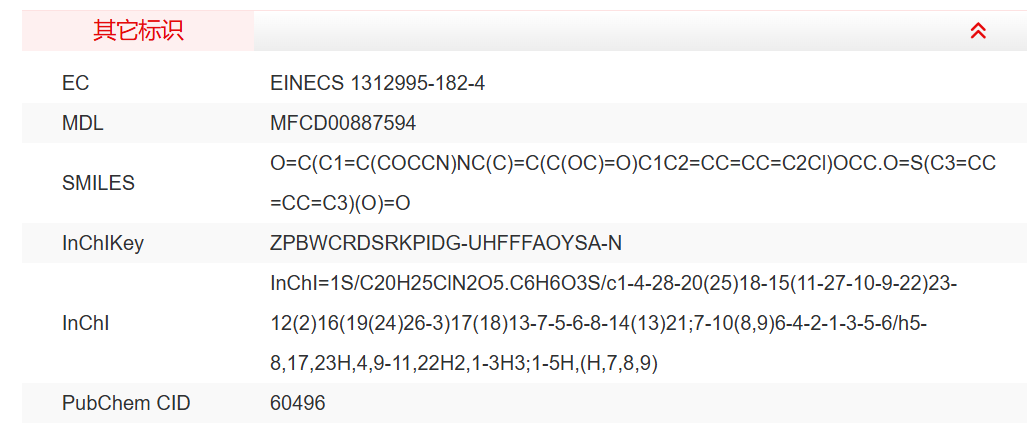Click the MFCD00887594 MDL number

click(343, 124)
